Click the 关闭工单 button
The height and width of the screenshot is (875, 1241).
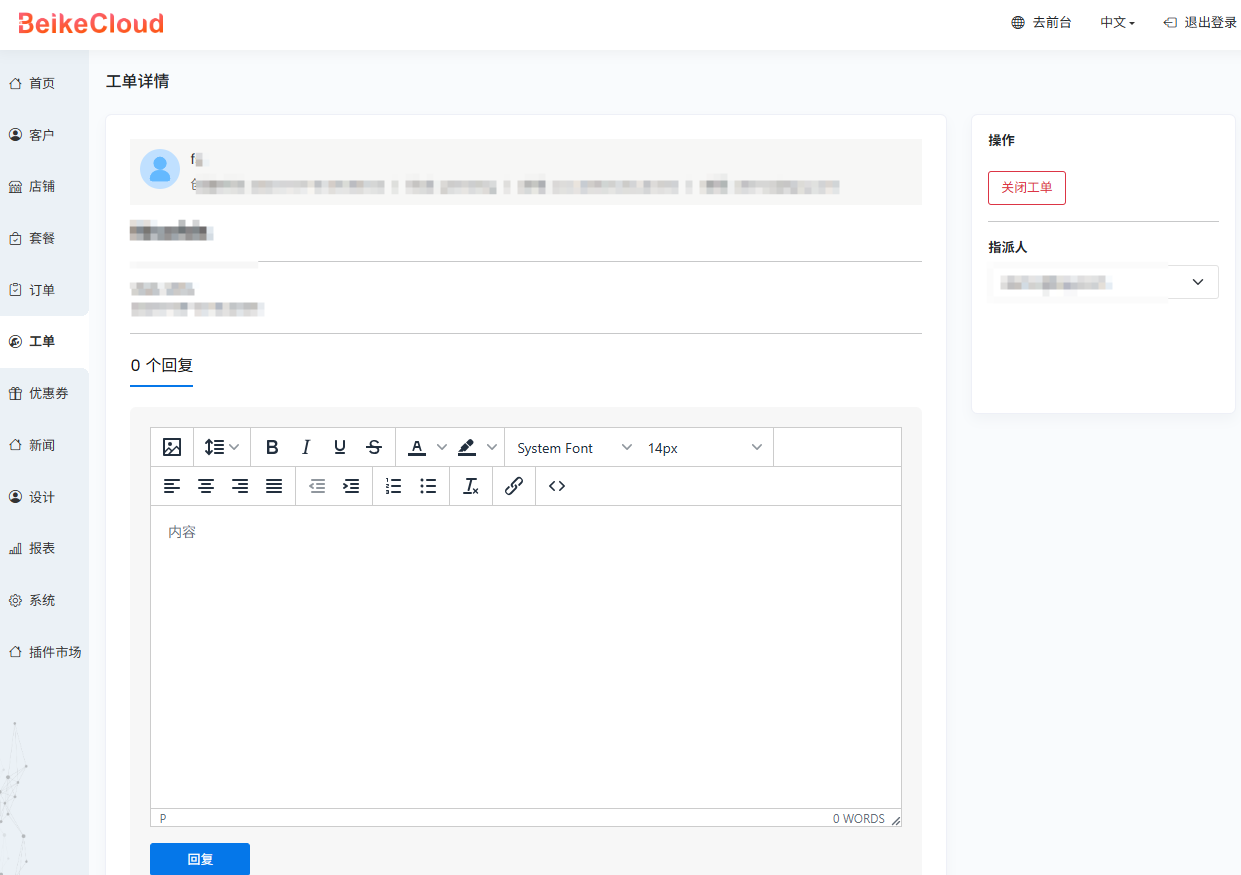click(1027, 188)
